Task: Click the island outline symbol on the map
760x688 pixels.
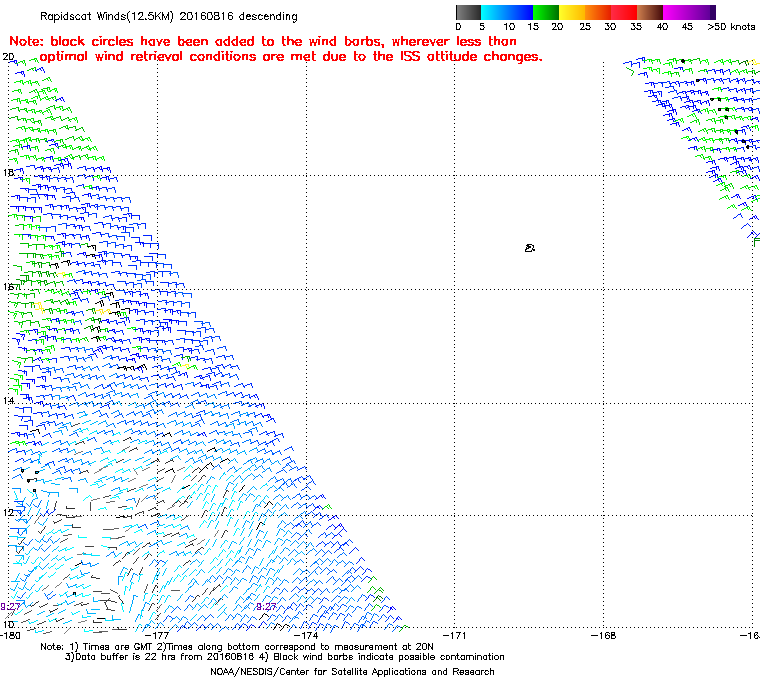Action: point(530,248)
